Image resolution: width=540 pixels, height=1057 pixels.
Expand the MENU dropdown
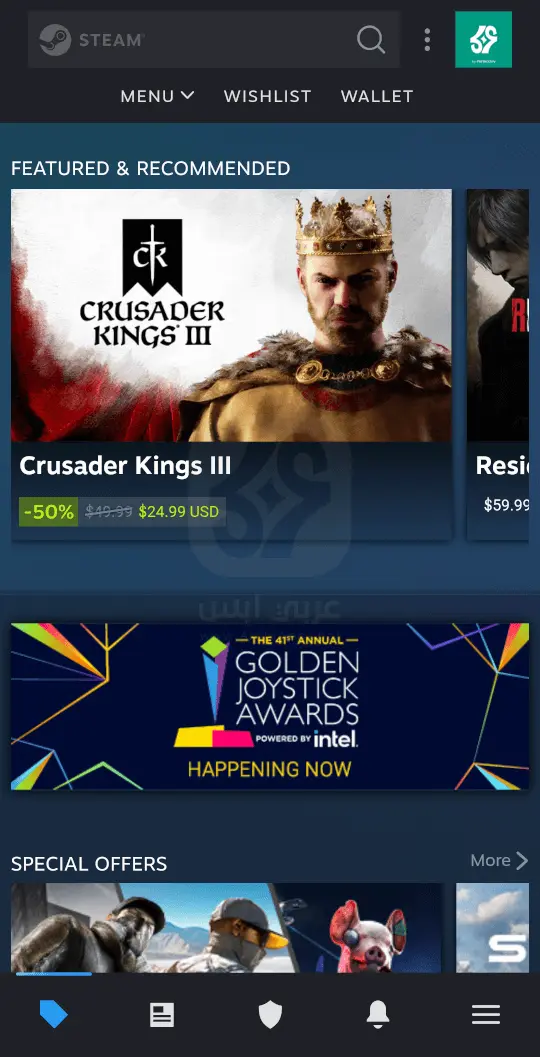pyautogui.click(x=157, y=96)
